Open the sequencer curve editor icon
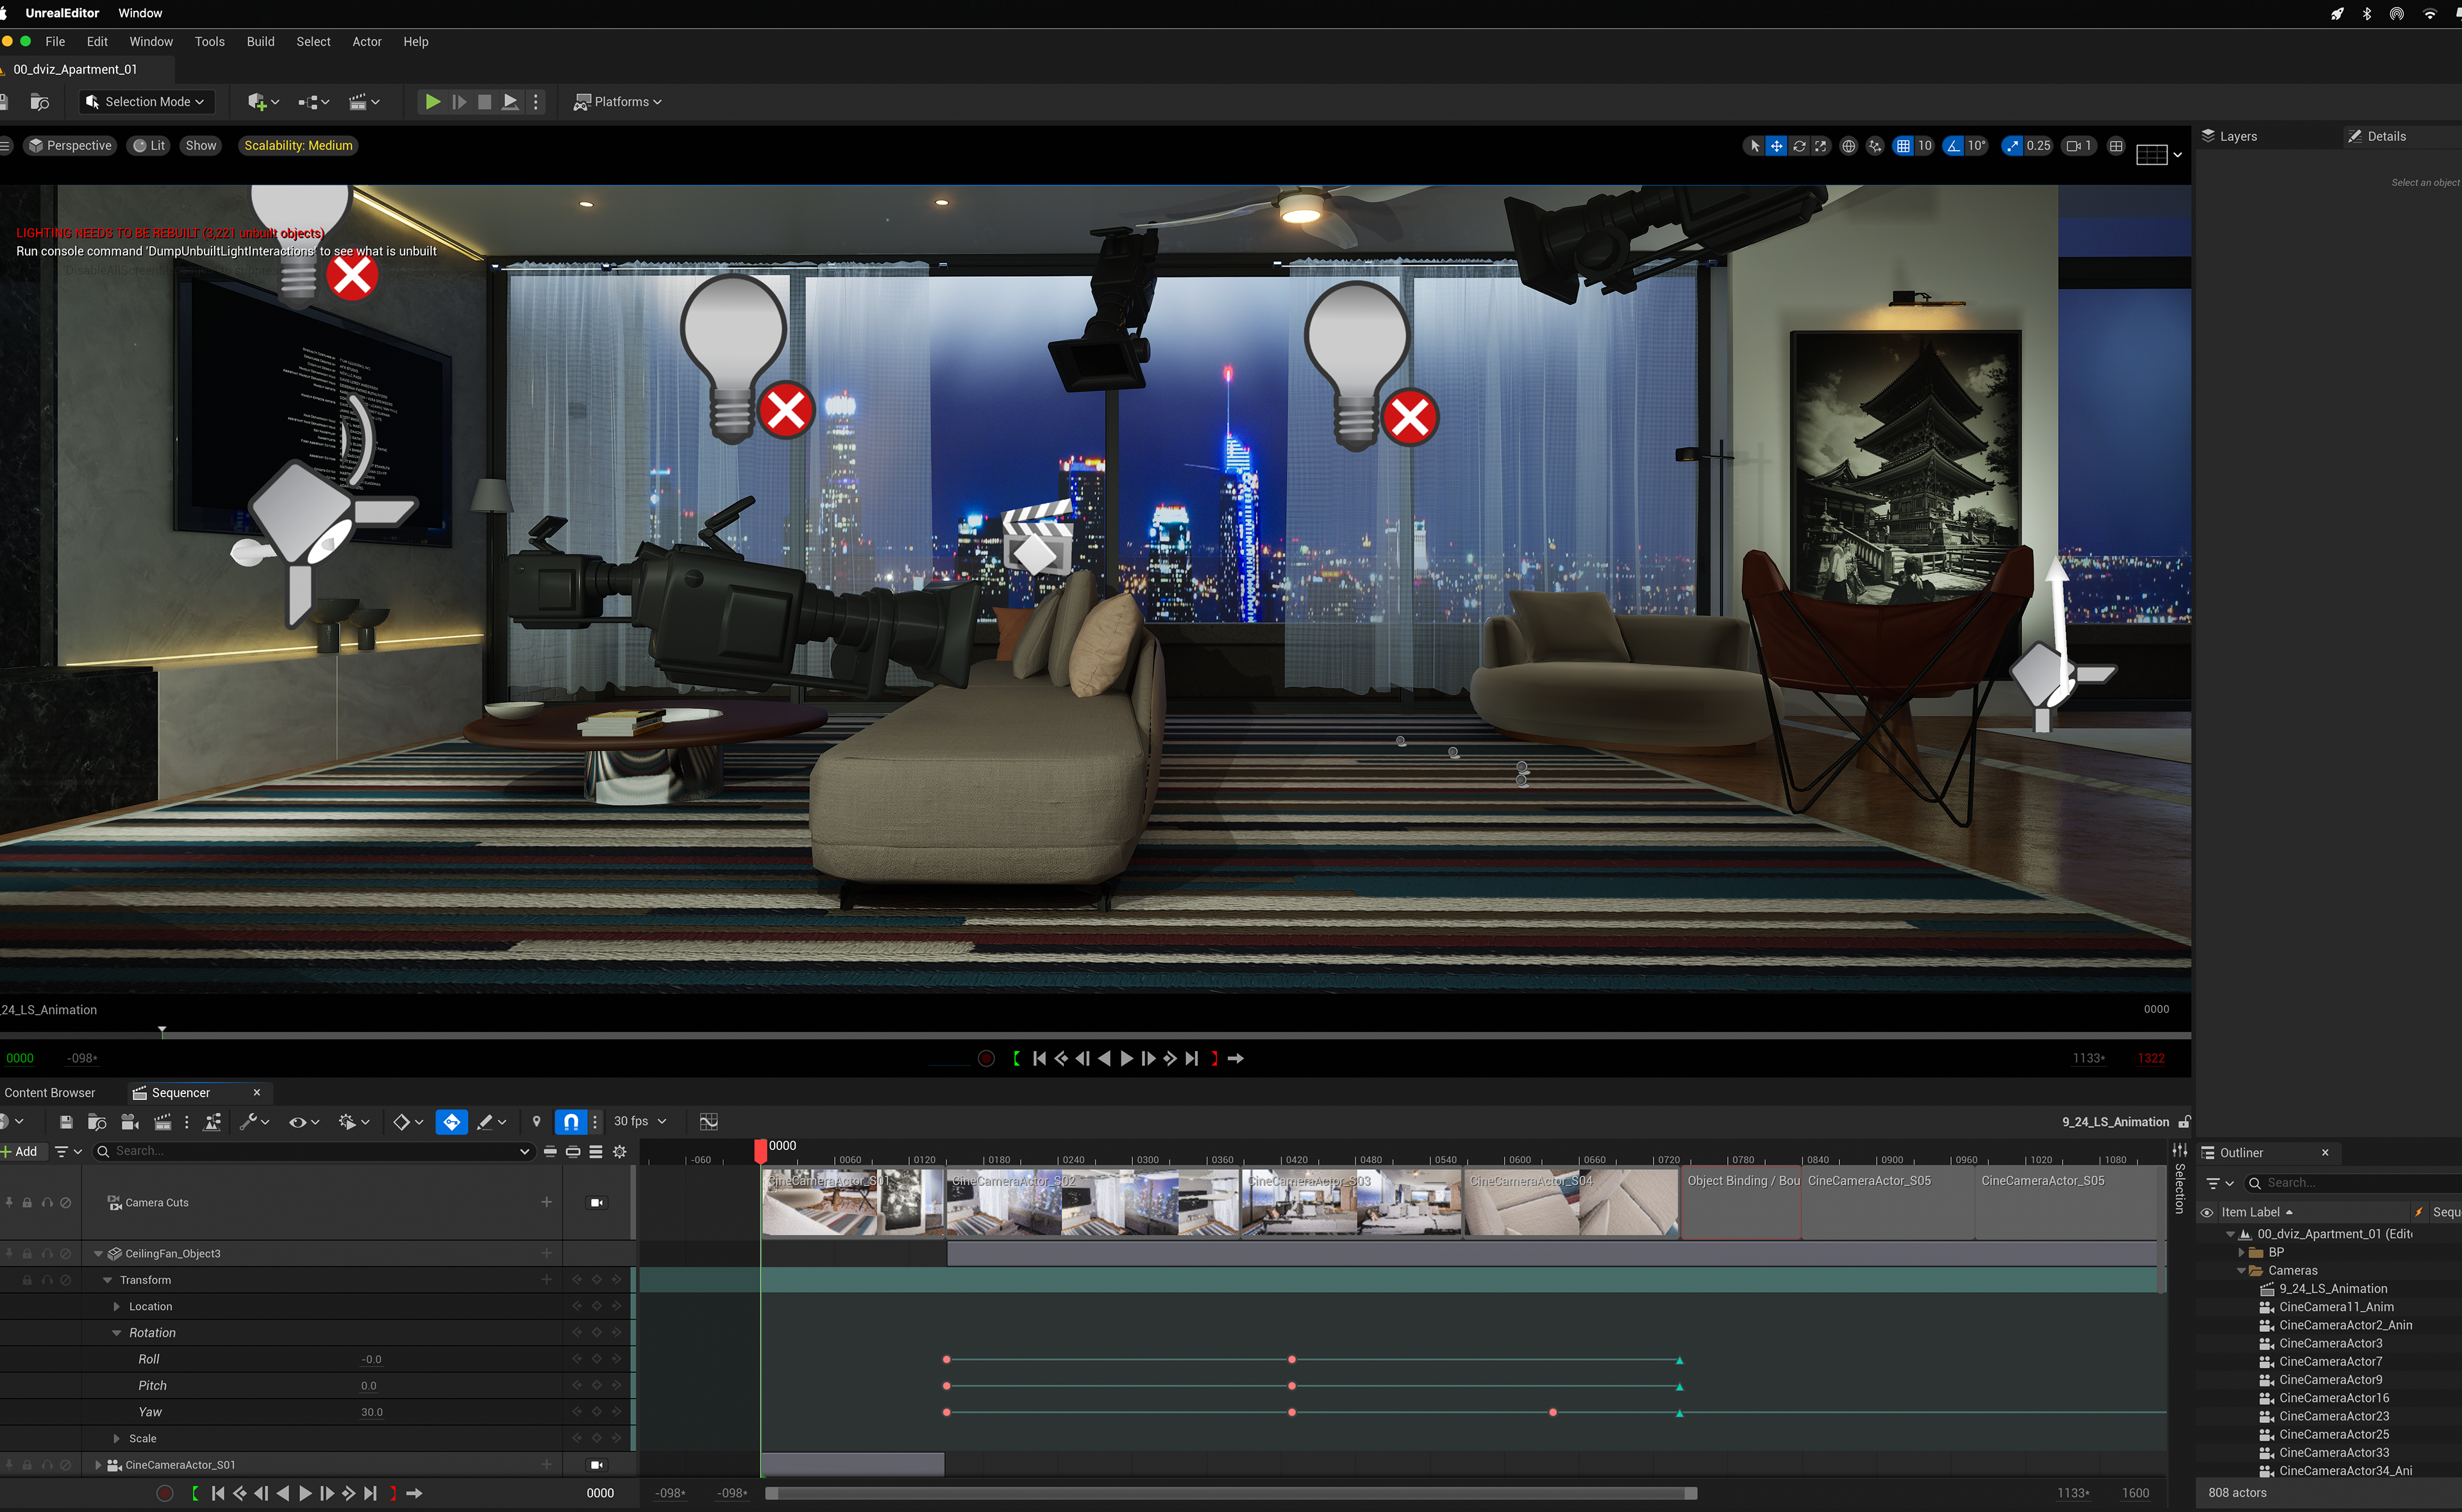2462x1512 pixels. point(709,1122)
